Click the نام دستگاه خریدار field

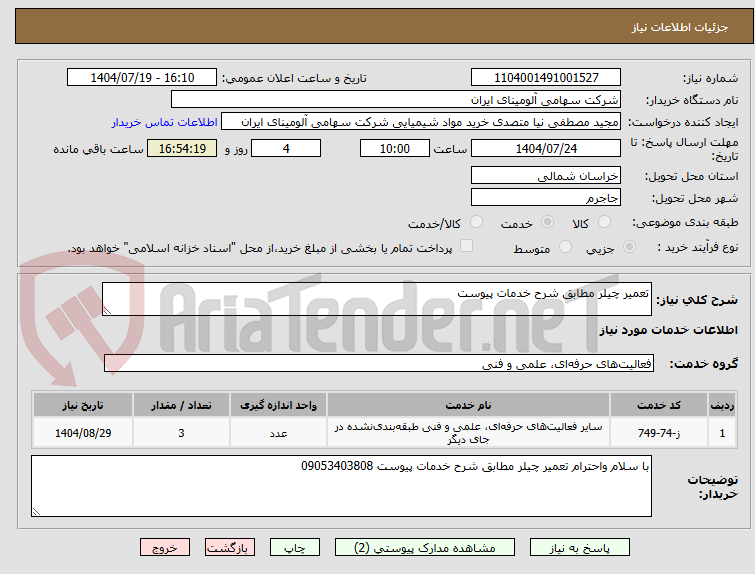coord(396,100)
